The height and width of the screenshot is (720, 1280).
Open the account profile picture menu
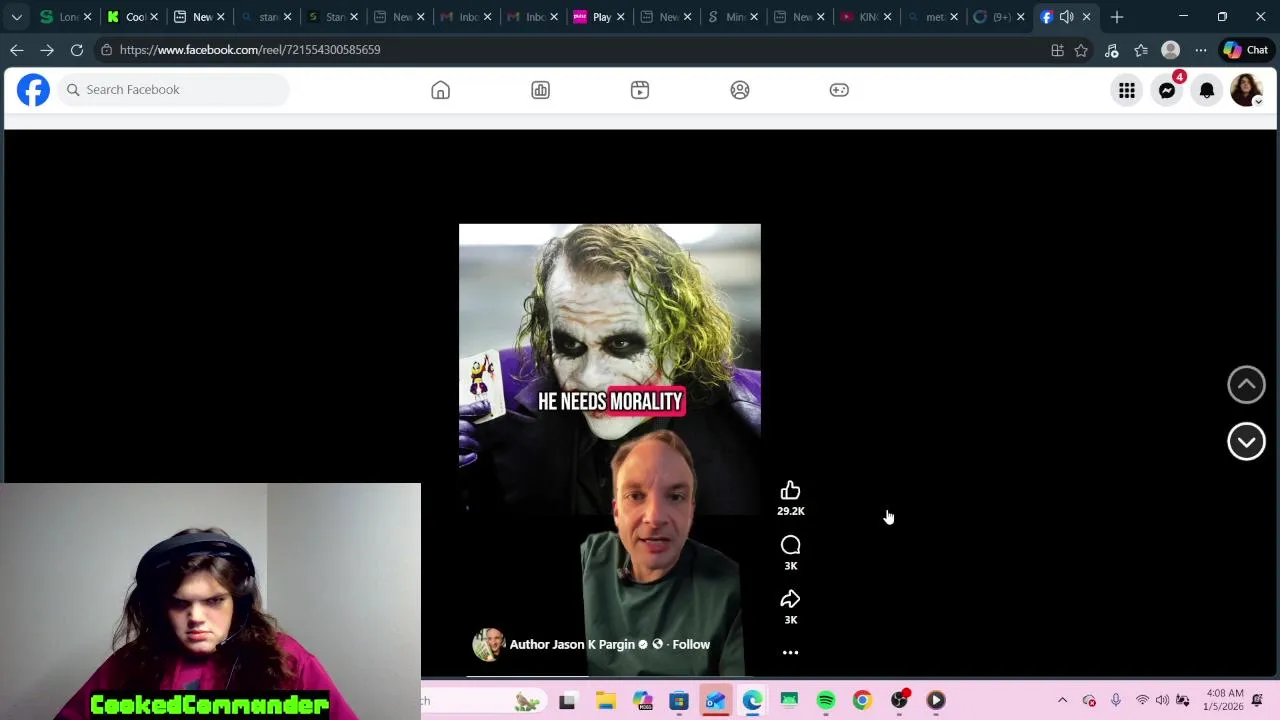point(1246,90)
